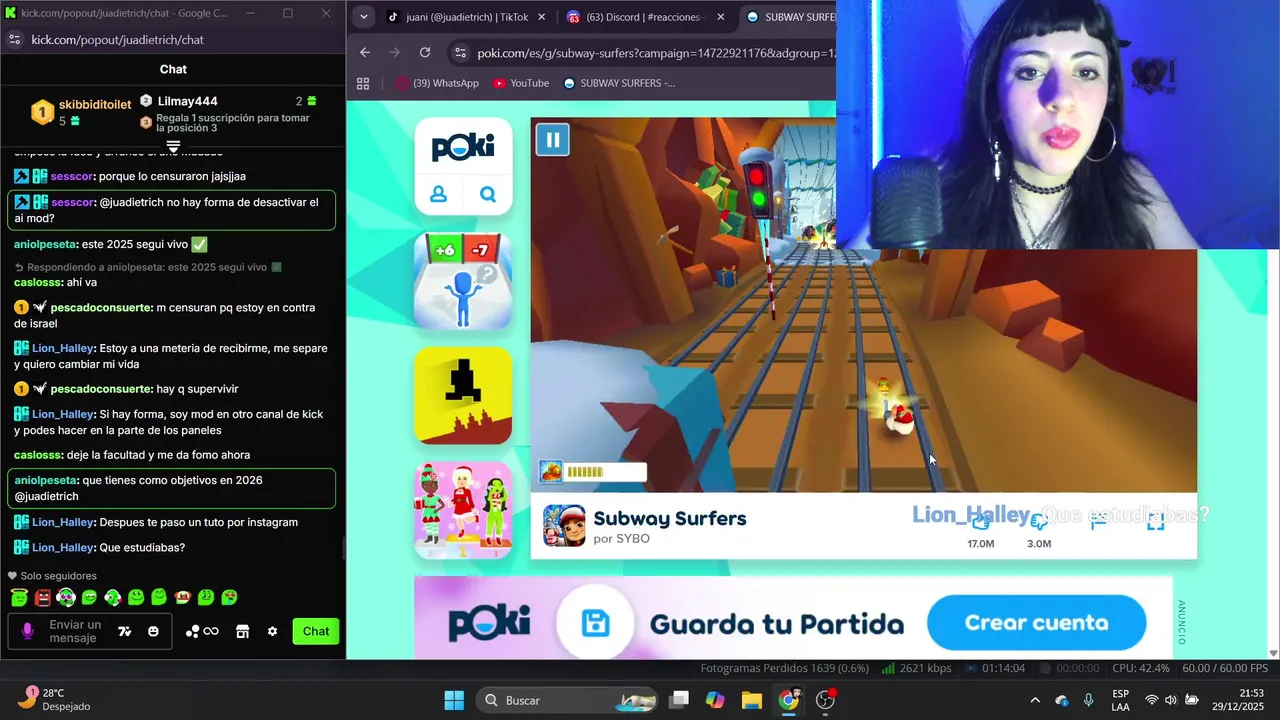
Task: Click the Subway Surfers game icon
Action: pos(564,526)
